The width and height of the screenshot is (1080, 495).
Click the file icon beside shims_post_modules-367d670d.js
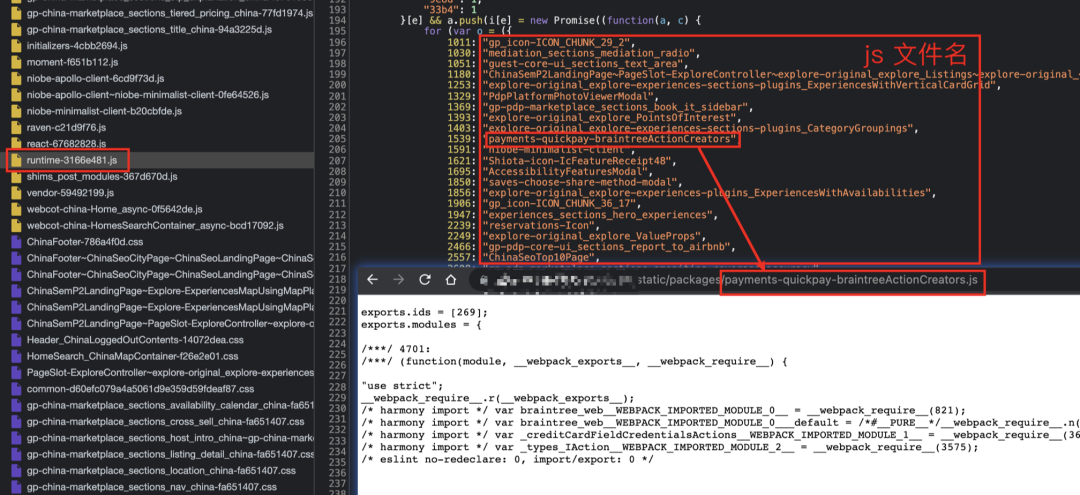coord(16,176)
